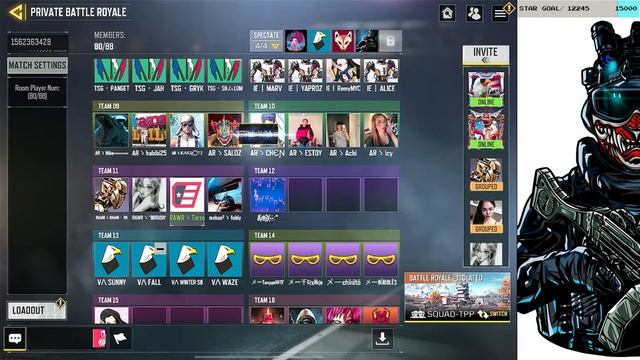Select the eagle spectator avatar
The width and height of the screenshot is (640, 360).
point(319,41)
